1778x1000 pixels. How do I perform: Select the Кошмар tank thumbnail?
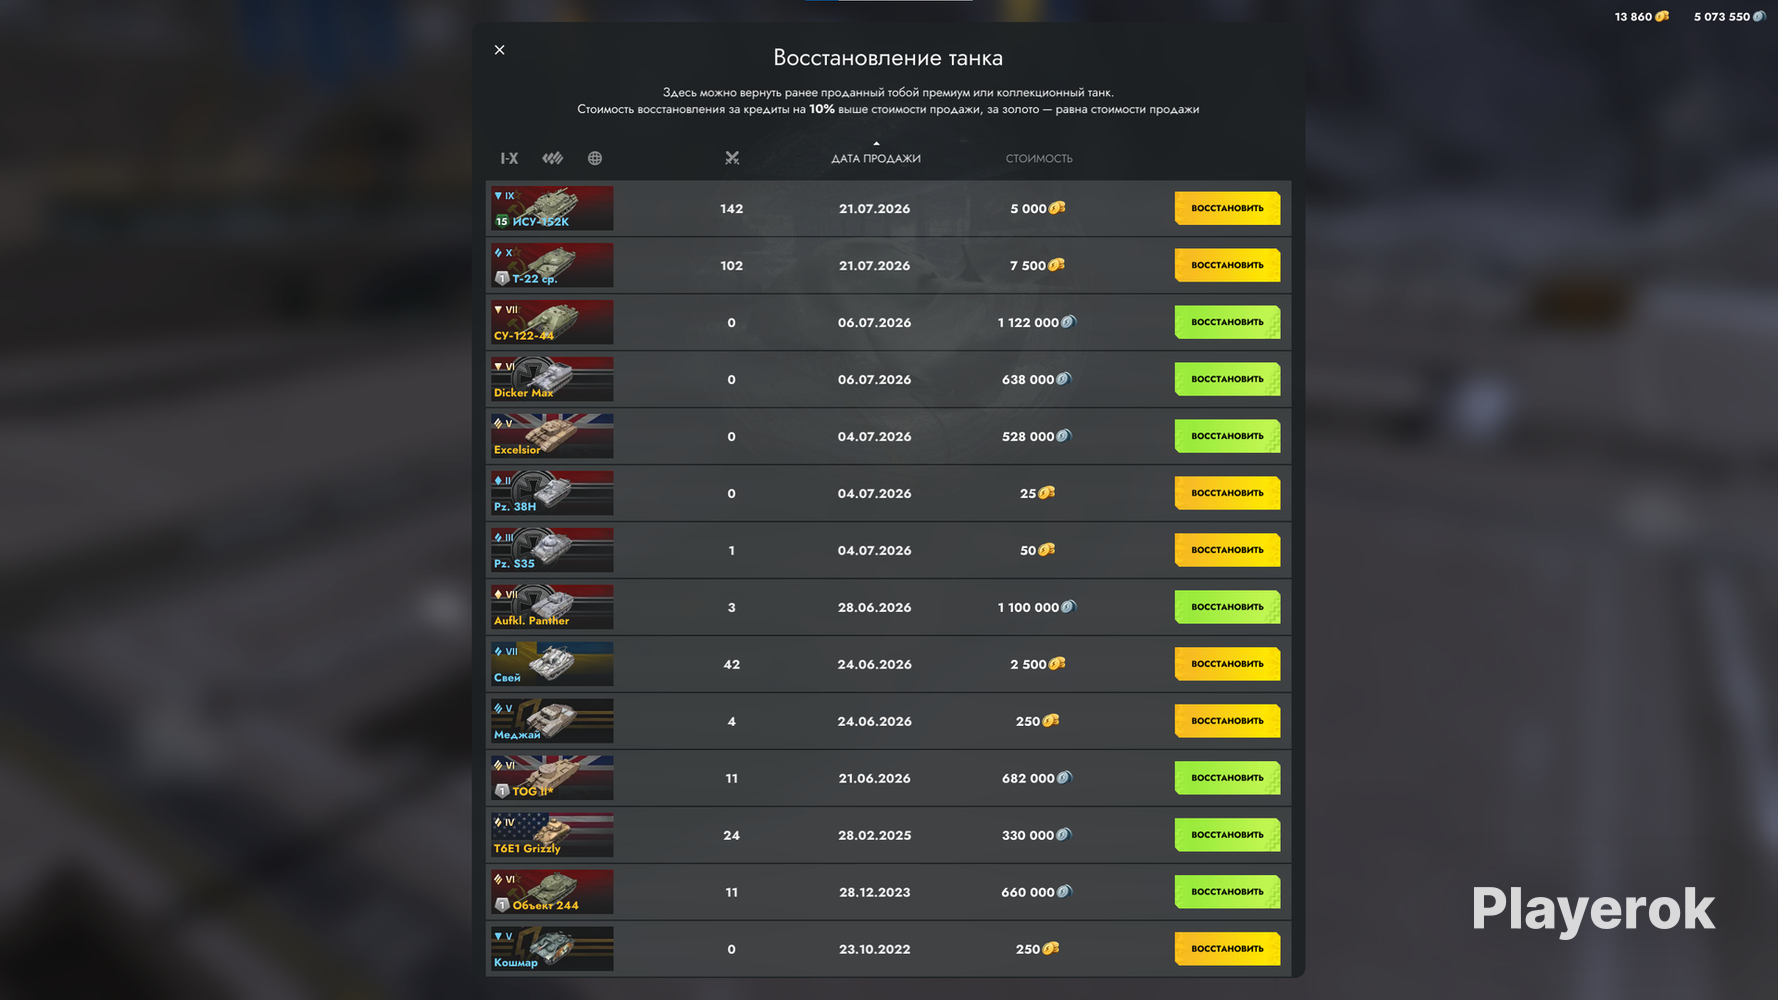tap(552, 949)
